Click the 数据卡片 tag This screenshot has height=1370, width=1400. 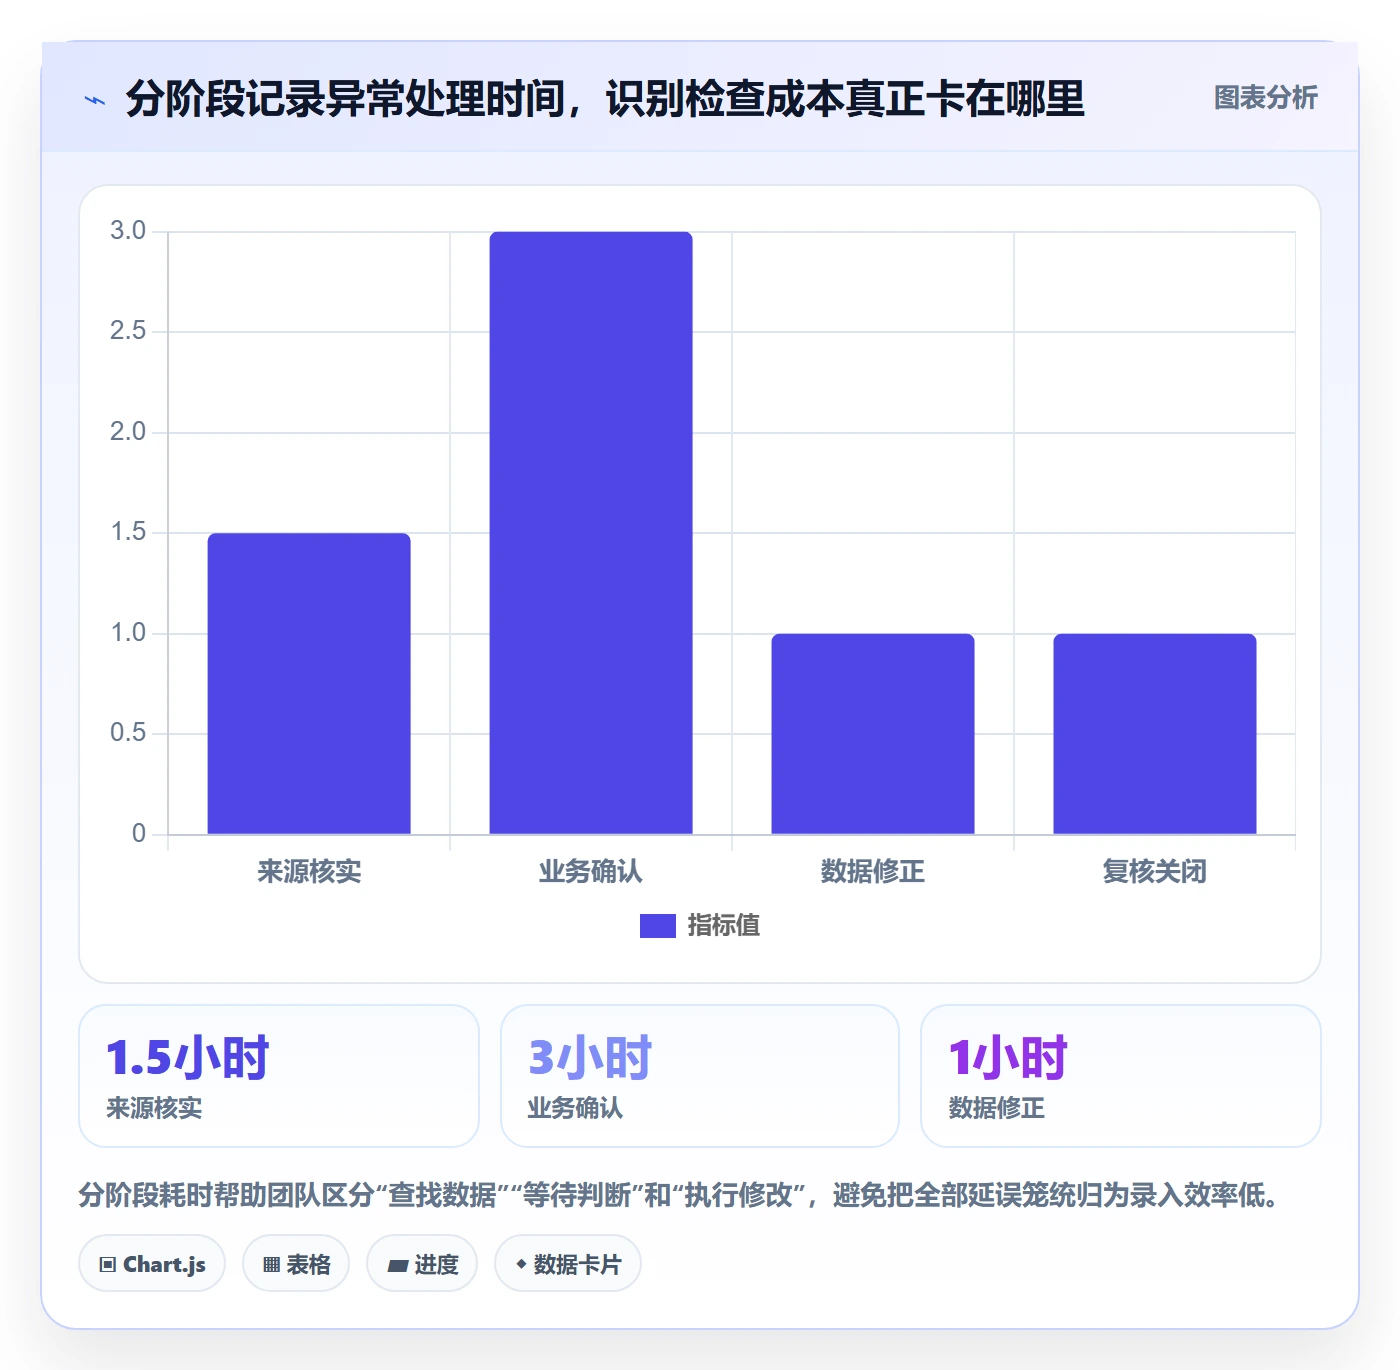coord(568,1264)
